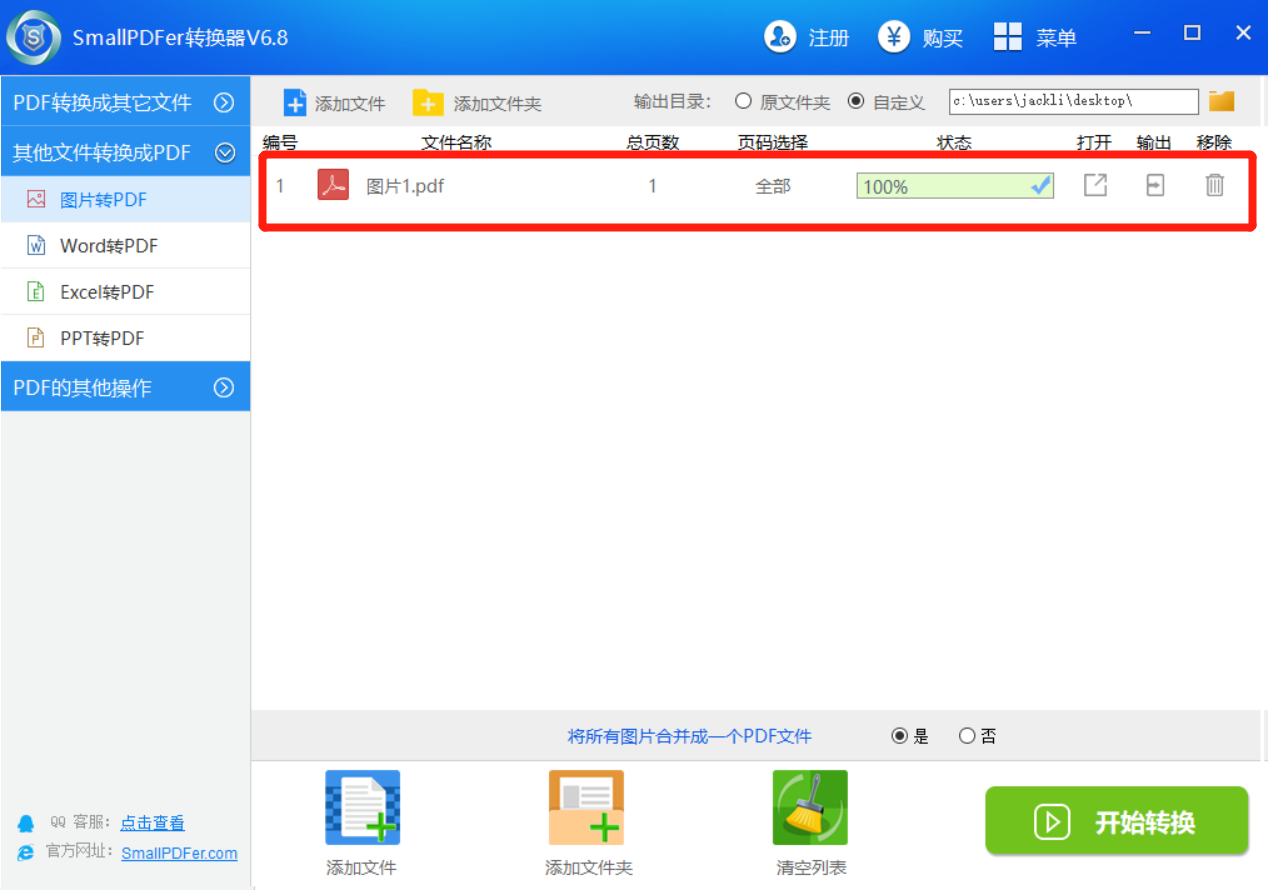1268x890 pixels.
Task: Choose 否 for merging images
Action: coord(966,736)
